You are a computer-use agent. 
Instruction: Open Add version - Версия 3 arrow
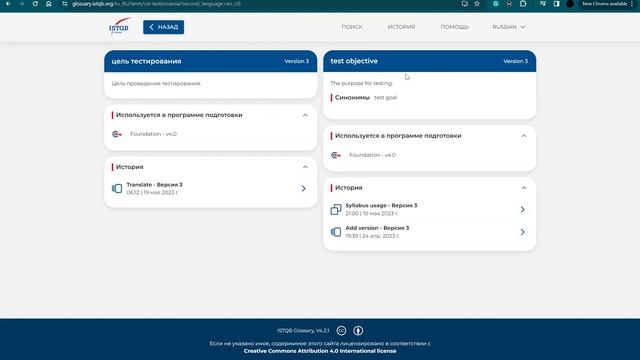pos(522,232)
